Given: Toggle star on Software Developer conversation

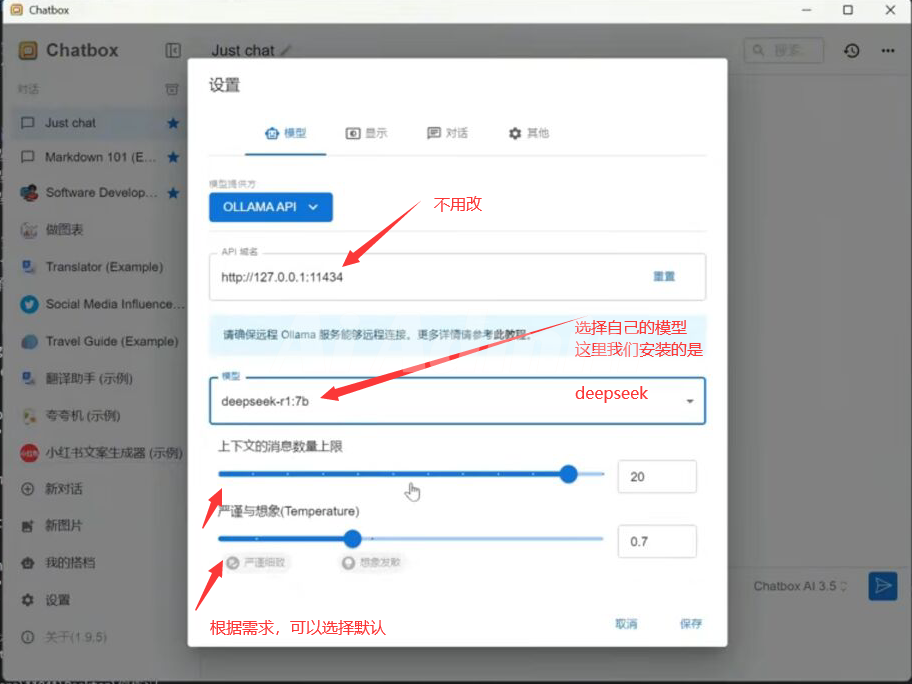Looking at the screenshot, I should [173, 192].
